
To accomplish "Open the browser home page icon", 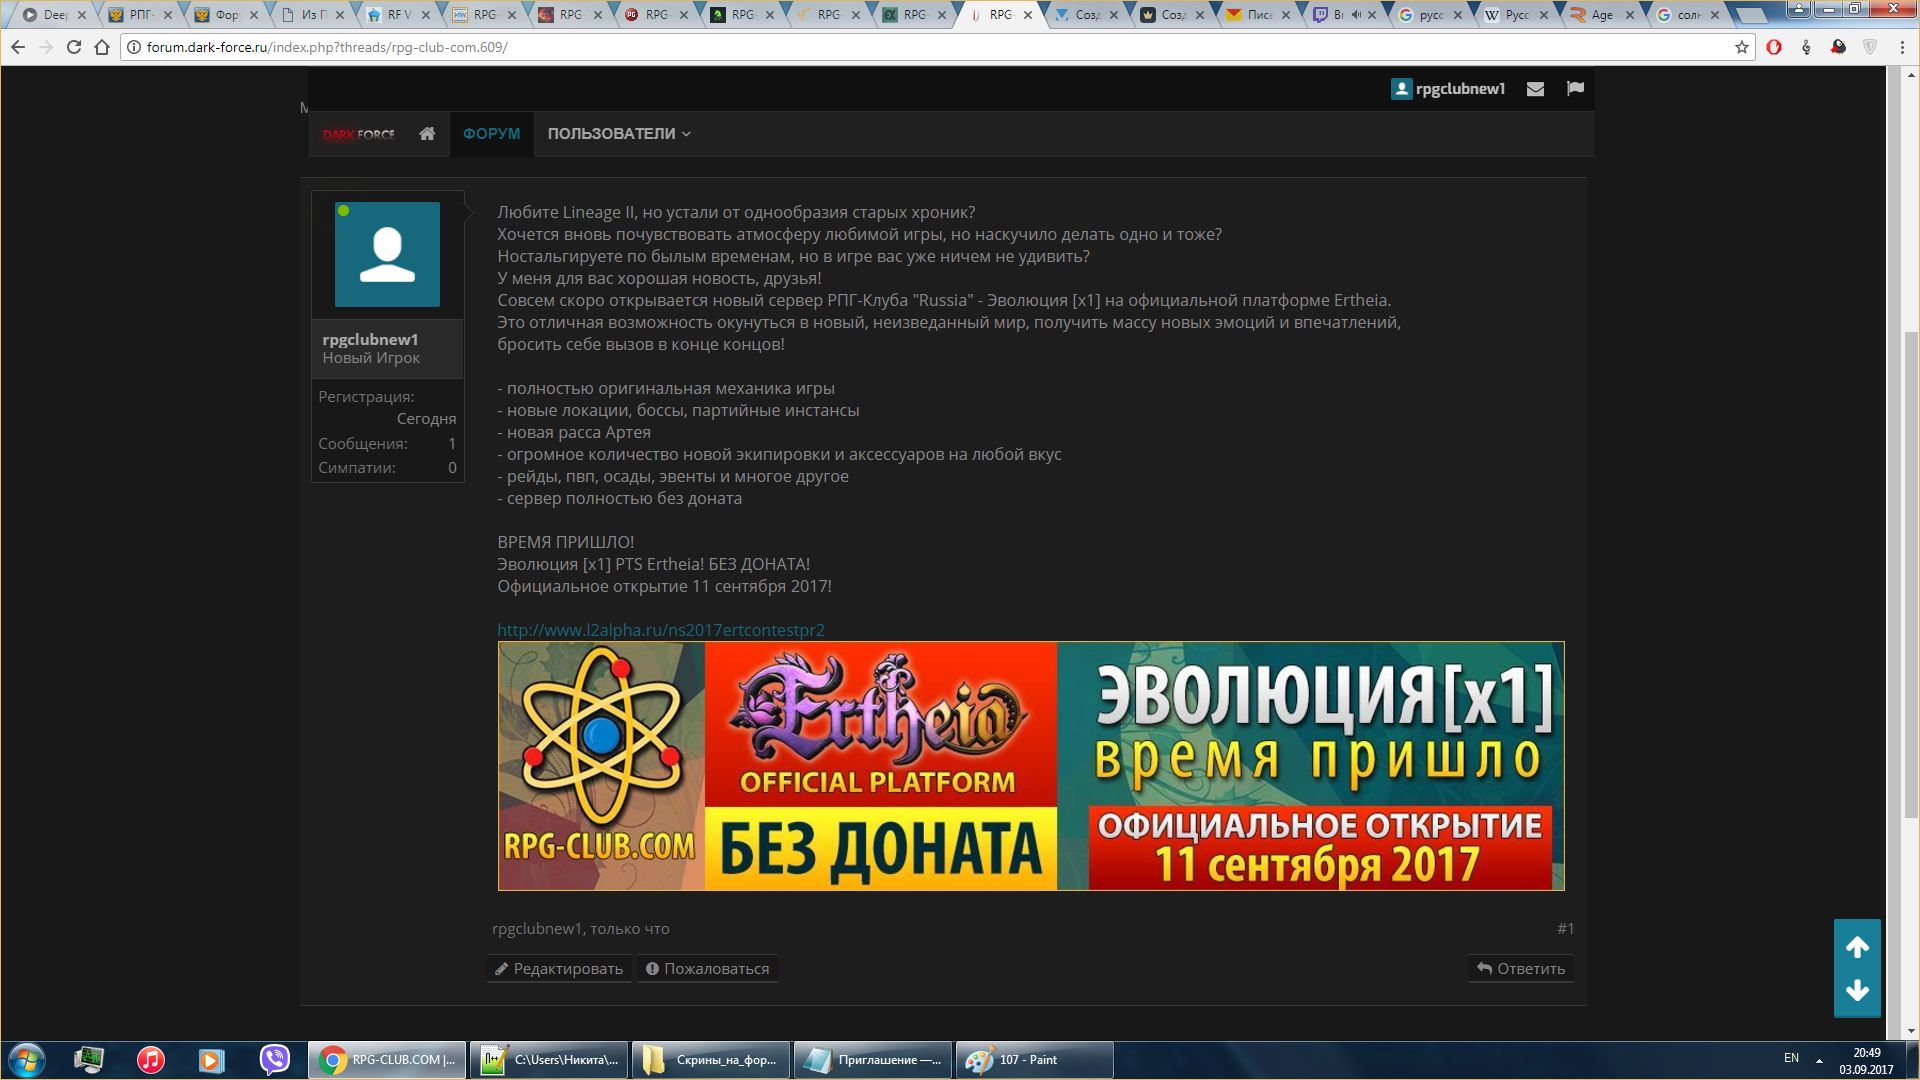I will [x=102, y=47].
